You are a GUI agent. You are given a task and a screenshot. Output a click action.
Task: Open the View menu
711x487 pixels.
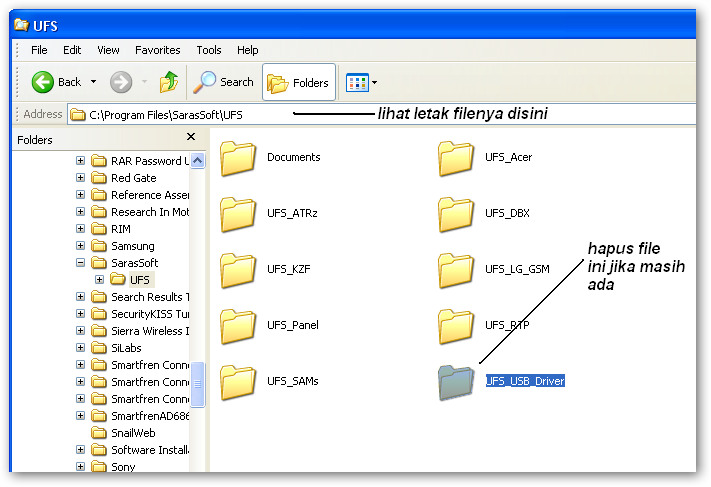point(108,50)
